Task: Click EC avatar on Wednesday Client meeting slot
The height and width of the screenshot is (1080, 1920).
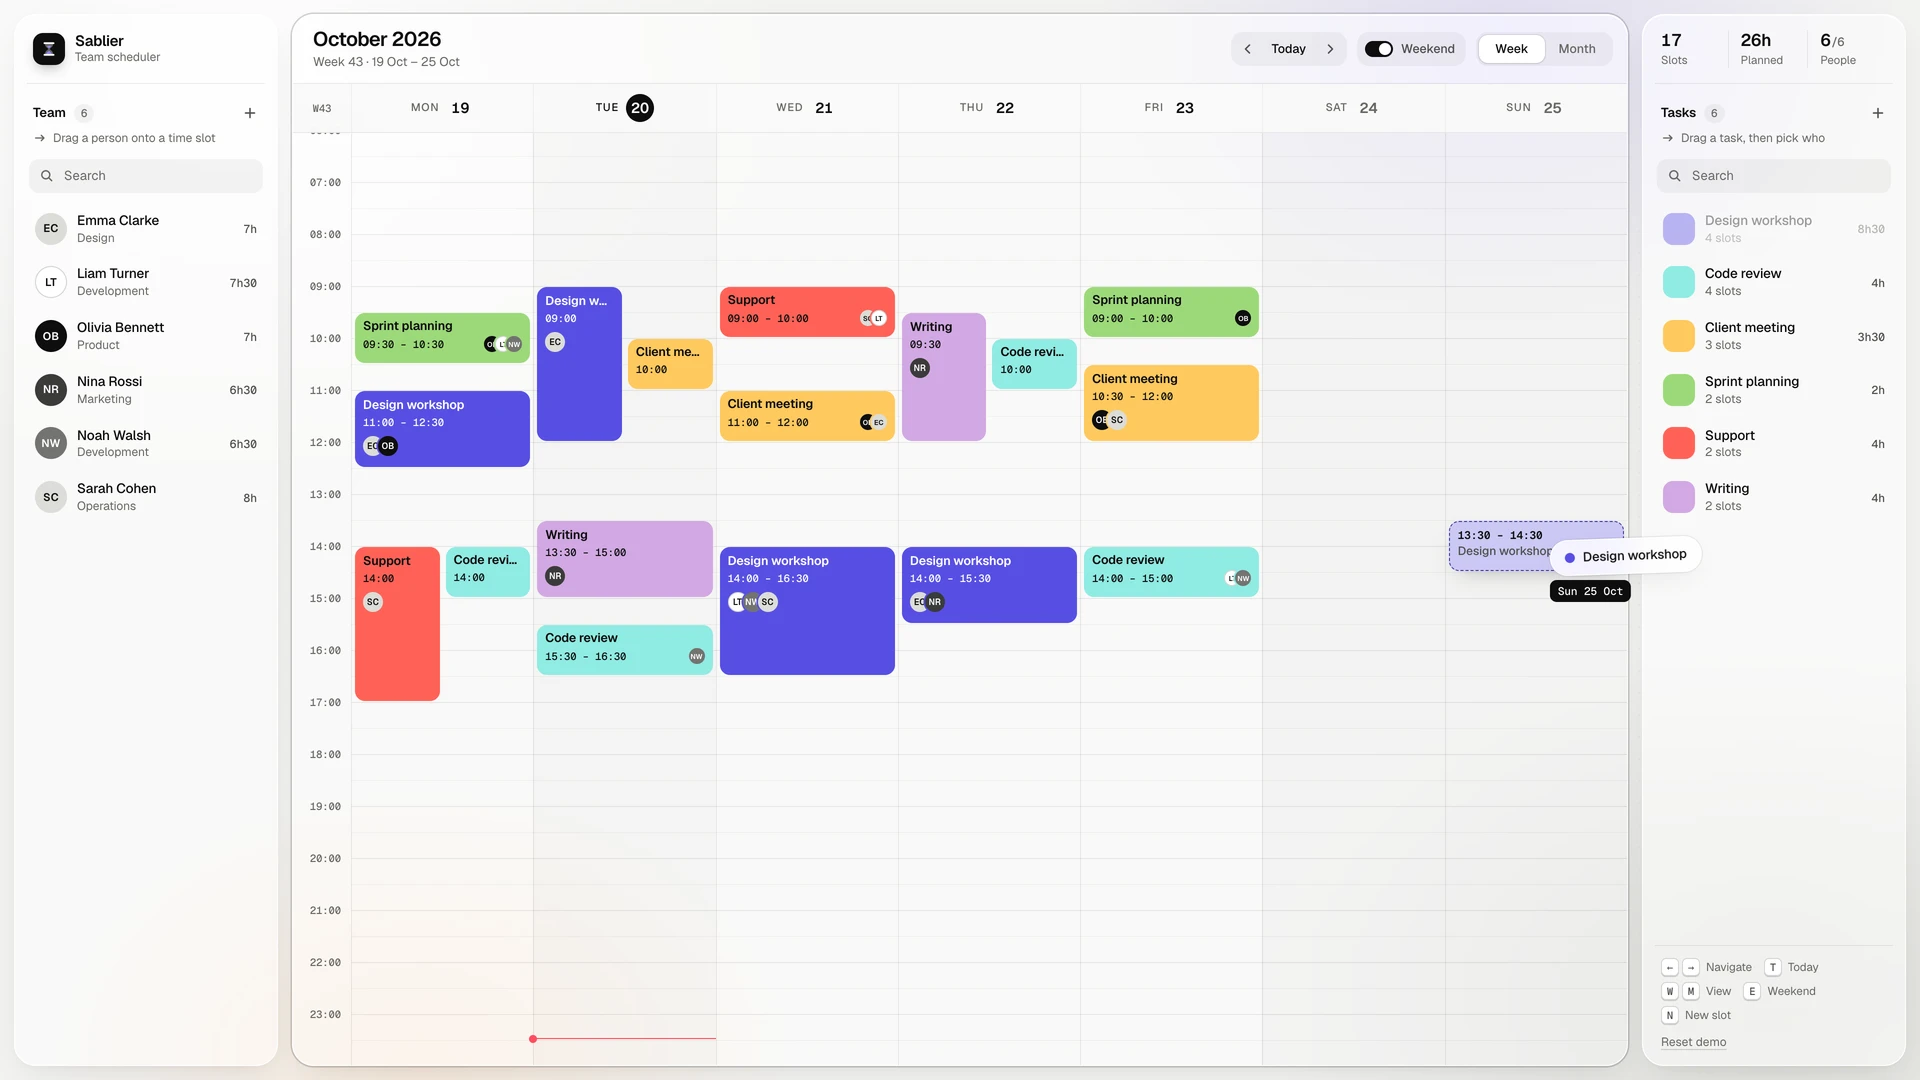Action: pyautogui.click(x=879, y=423)
